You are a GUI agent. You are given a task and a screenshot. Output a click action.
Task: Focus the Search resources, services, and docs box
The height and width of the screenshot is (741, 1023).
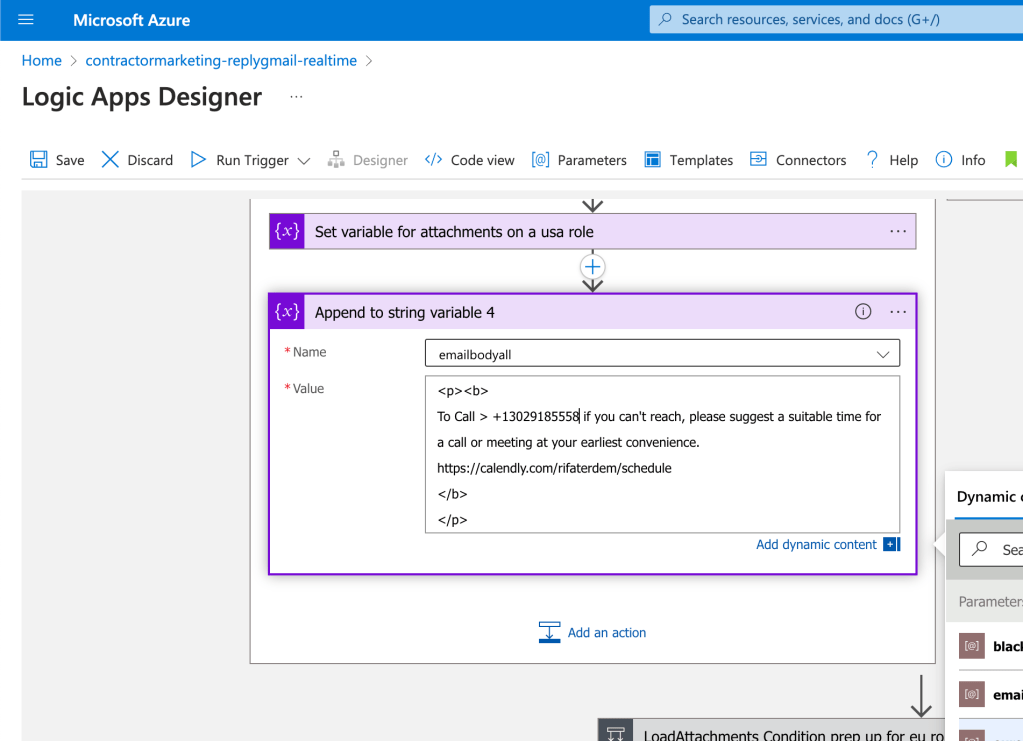[x=836, y=20]
